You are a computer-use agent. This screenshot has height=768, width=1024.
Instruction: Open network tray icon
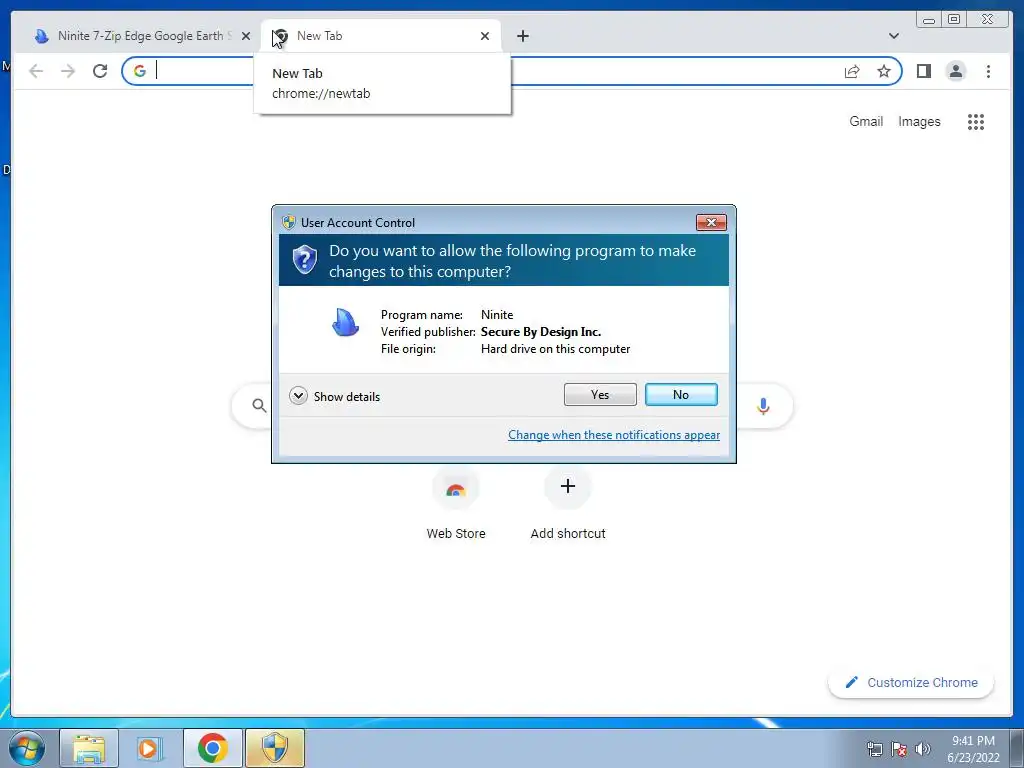coord(874,749)
